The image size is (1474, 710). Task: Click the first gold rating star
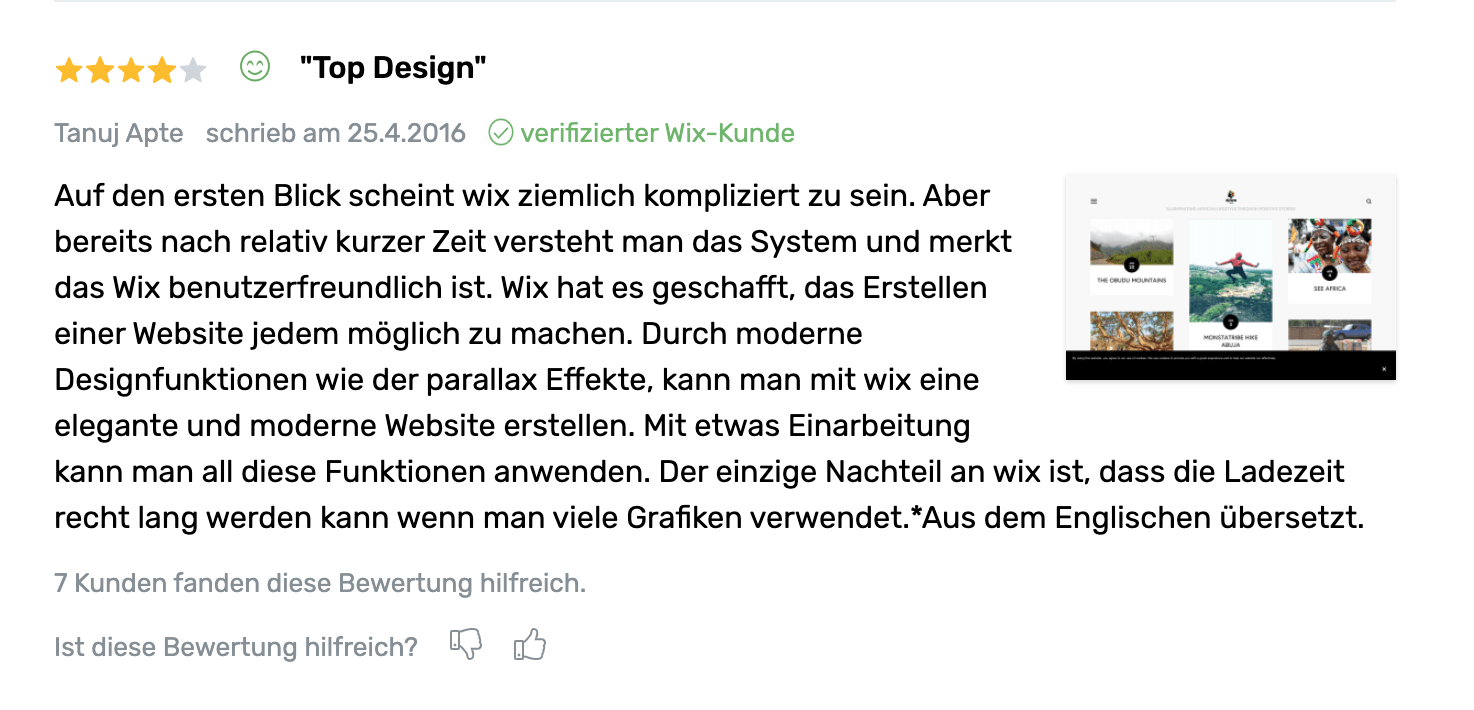[x=69, y=70]
